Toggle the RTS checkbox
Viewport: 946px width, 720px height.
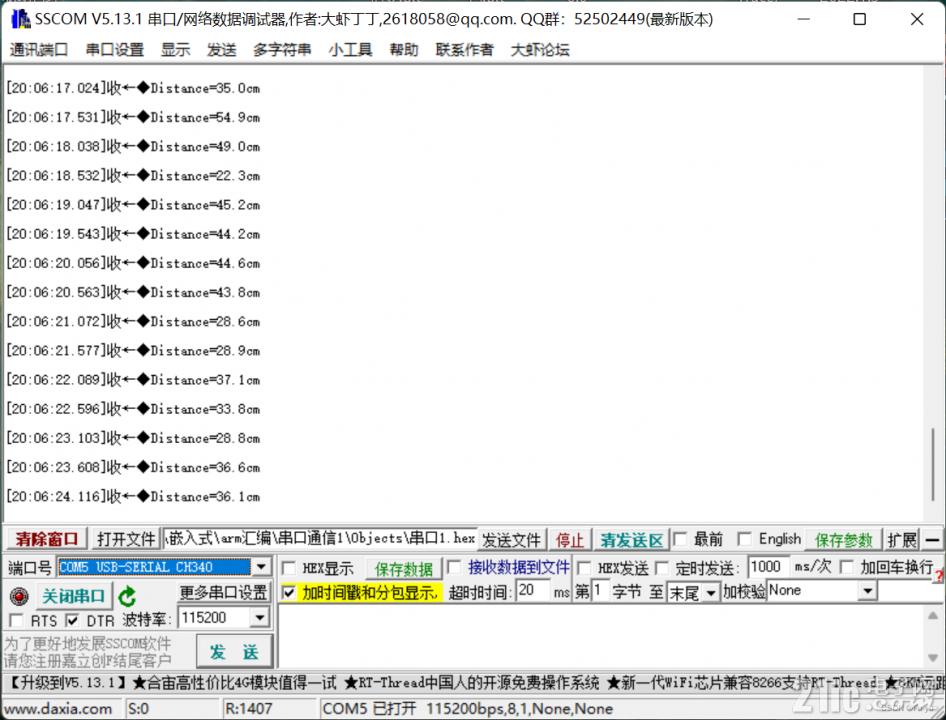coord(16,620)
